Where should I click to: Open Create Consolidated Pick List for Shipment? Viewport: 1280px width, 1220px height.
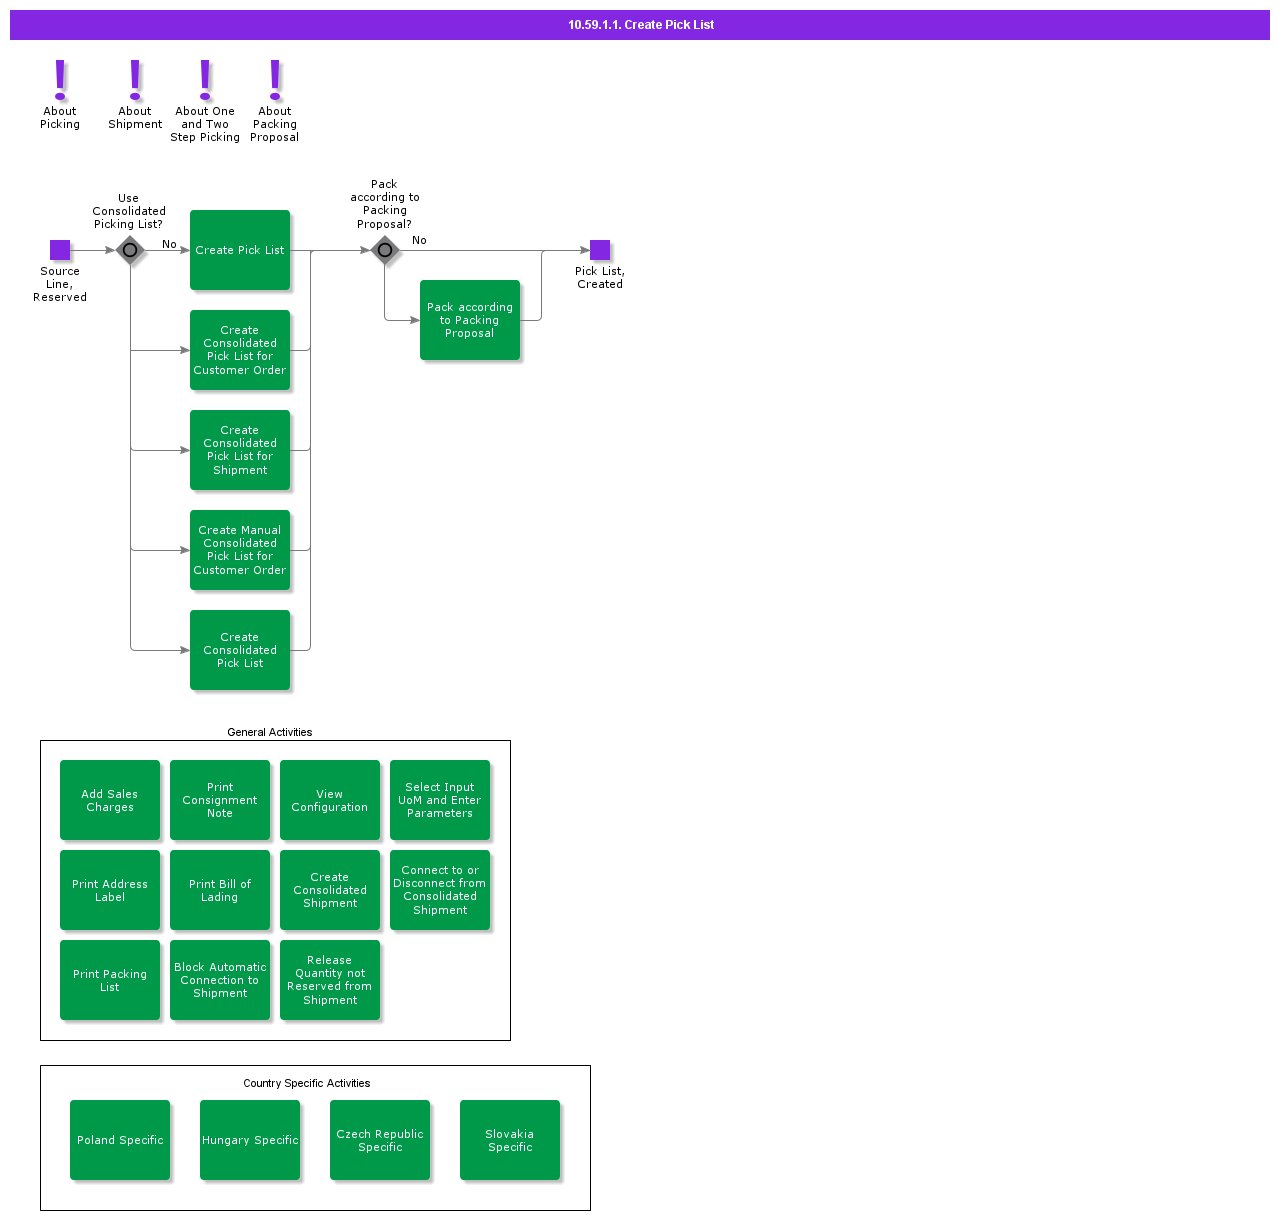click(x=240, y=450)
